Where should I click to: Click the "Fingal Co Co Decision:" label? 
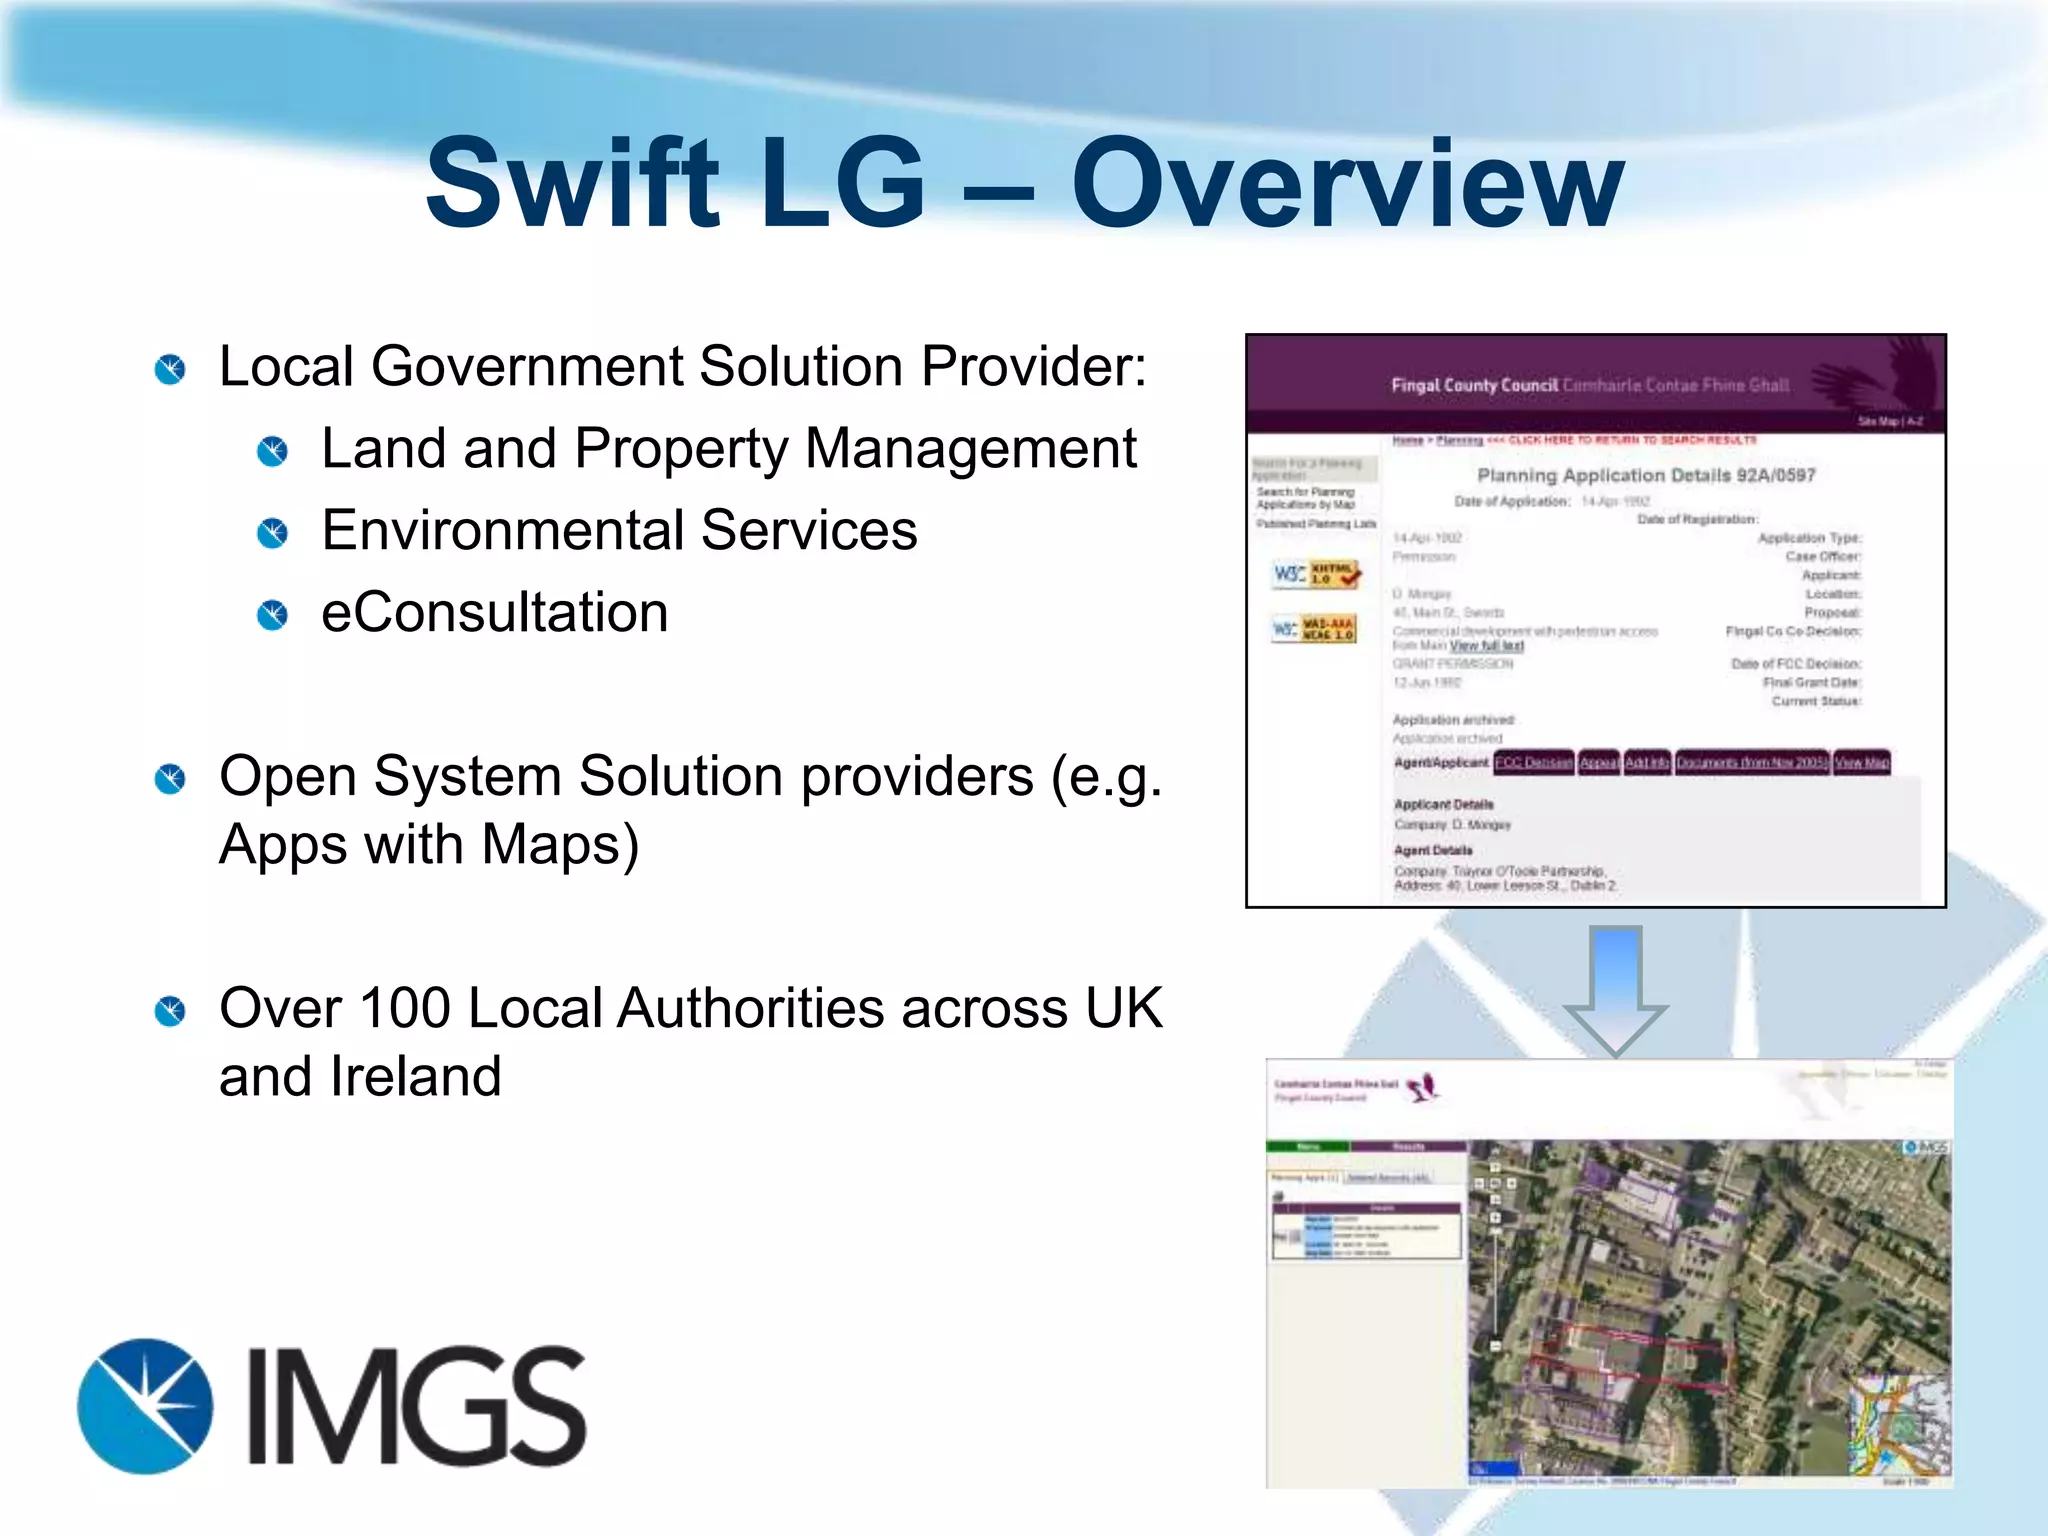pos(1793,631)
